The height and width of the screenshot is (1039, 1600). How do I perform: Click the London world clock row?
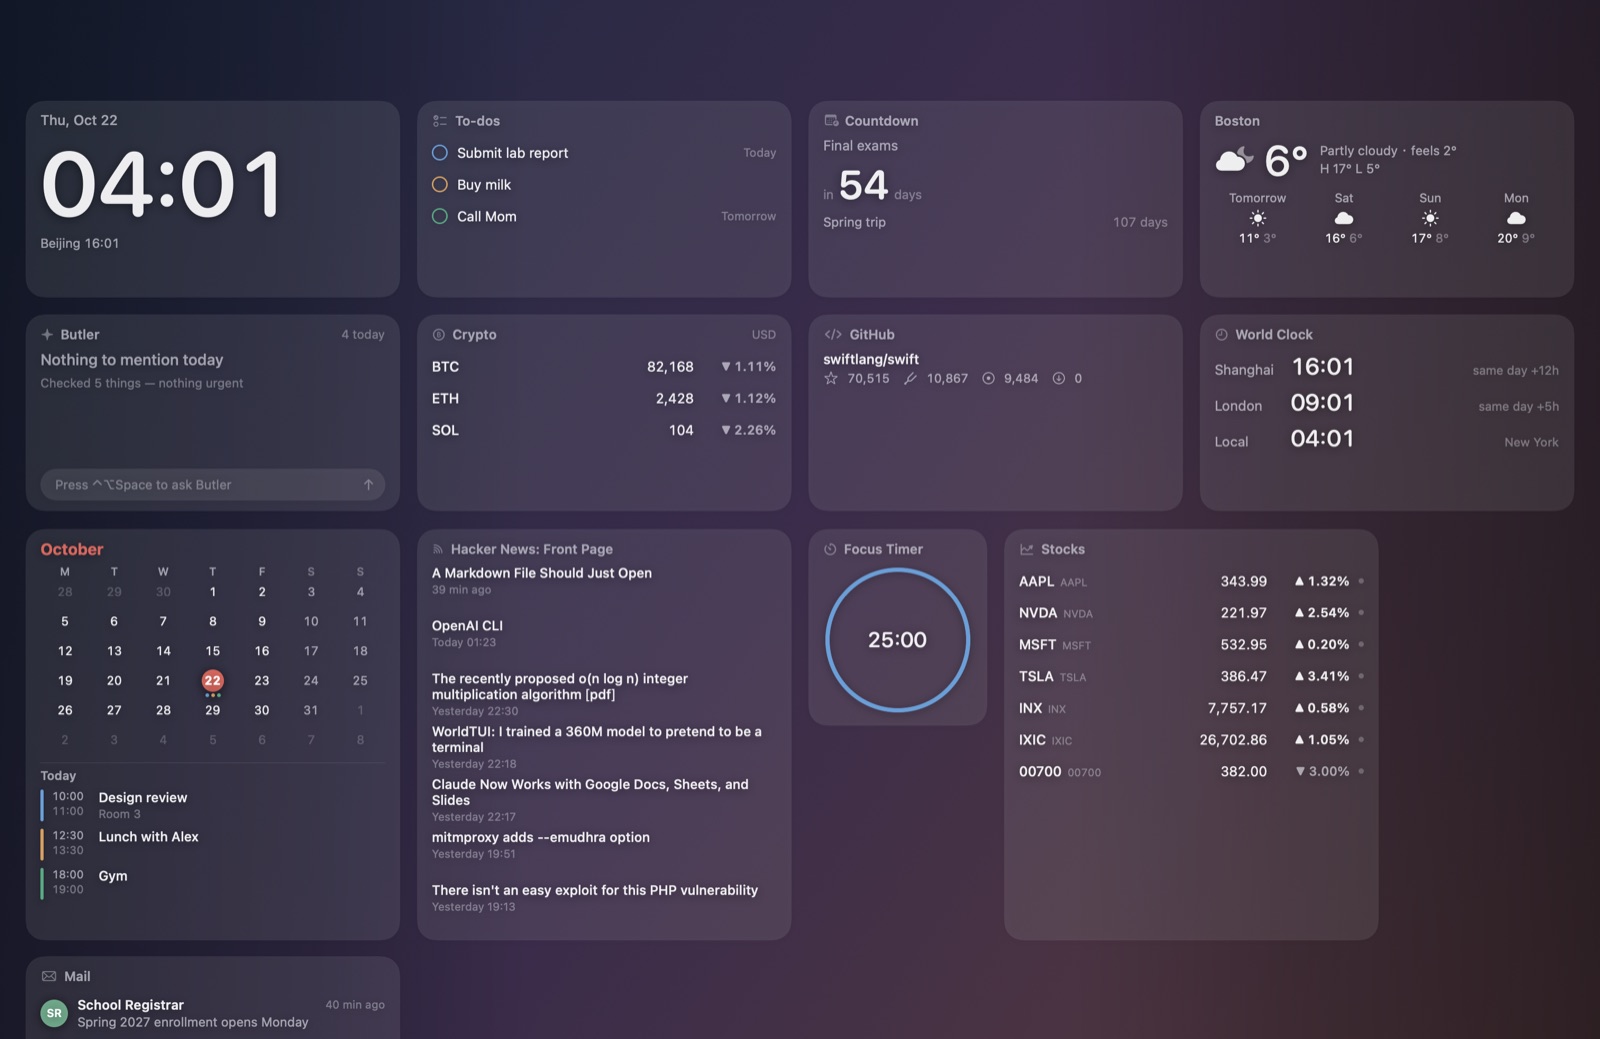pyautogui.click(x=1386, y=403)
